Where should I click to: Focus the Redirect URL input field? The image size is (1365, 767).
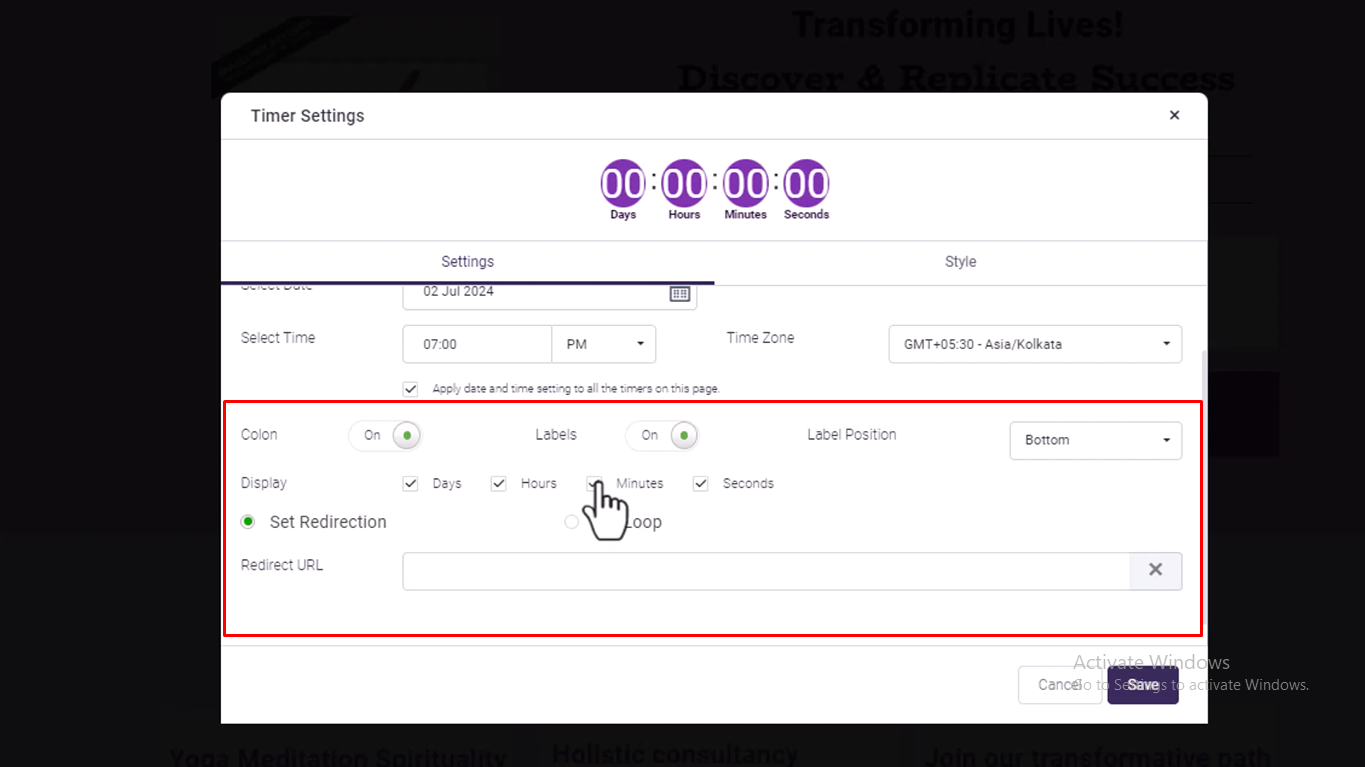(x=766, y=571)
